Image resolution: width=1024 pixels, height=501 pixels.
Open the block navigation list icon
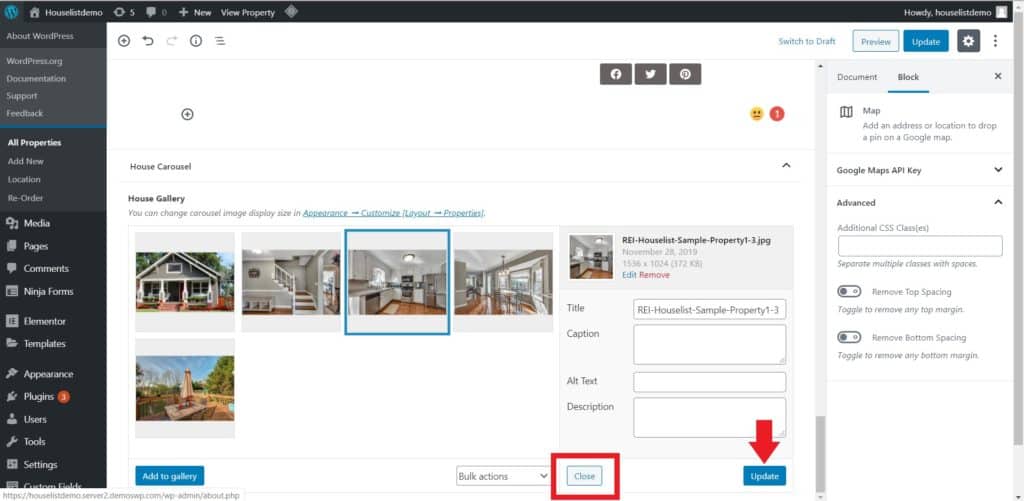click(220, 40)
